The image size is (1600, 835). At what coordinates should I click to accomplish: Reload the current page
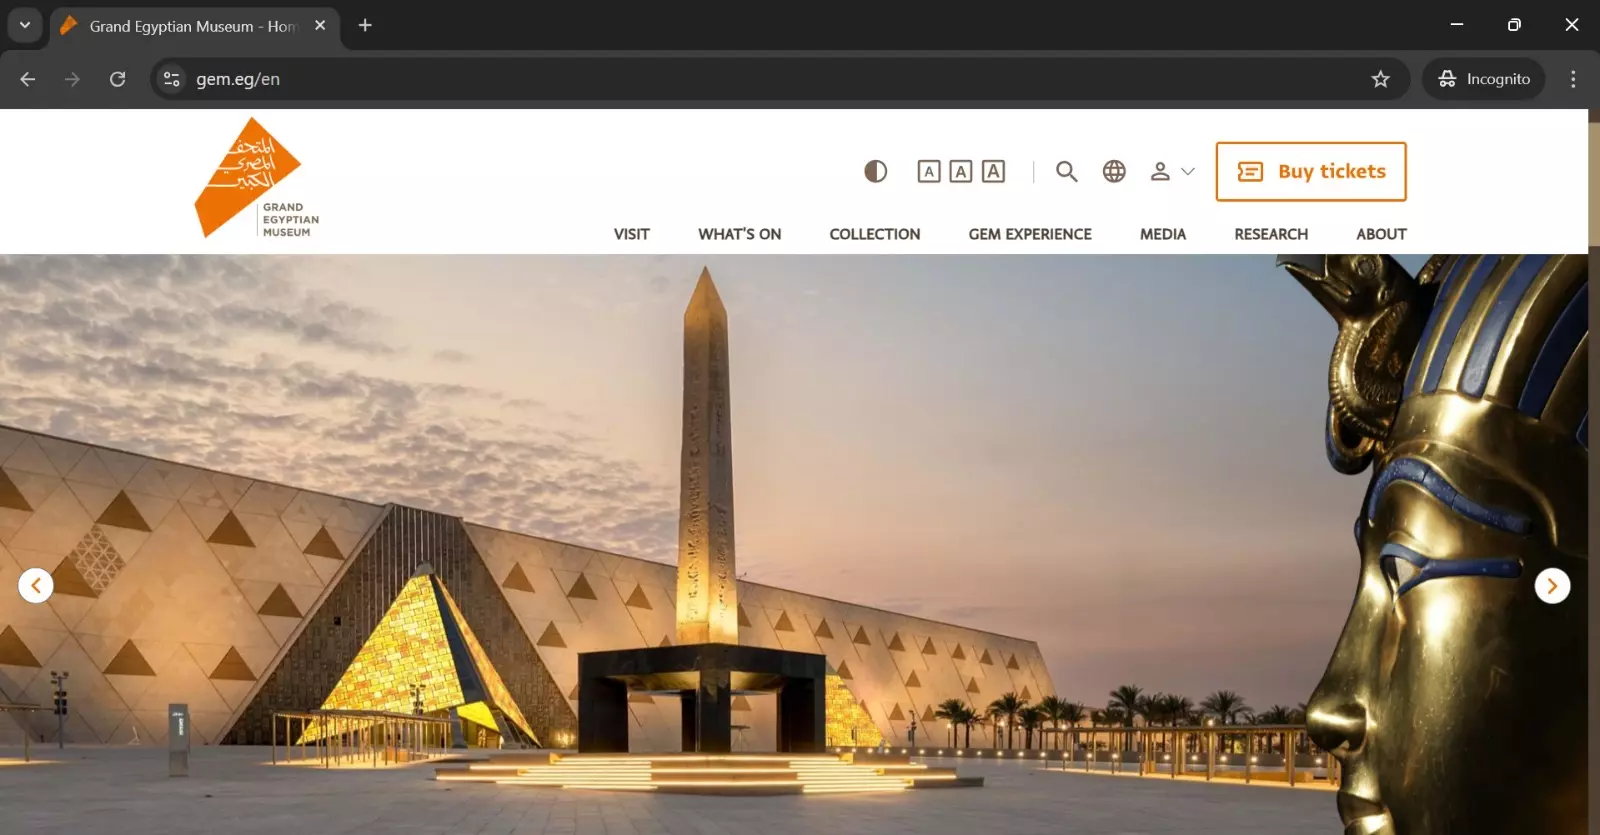click(x=117, y=79)
